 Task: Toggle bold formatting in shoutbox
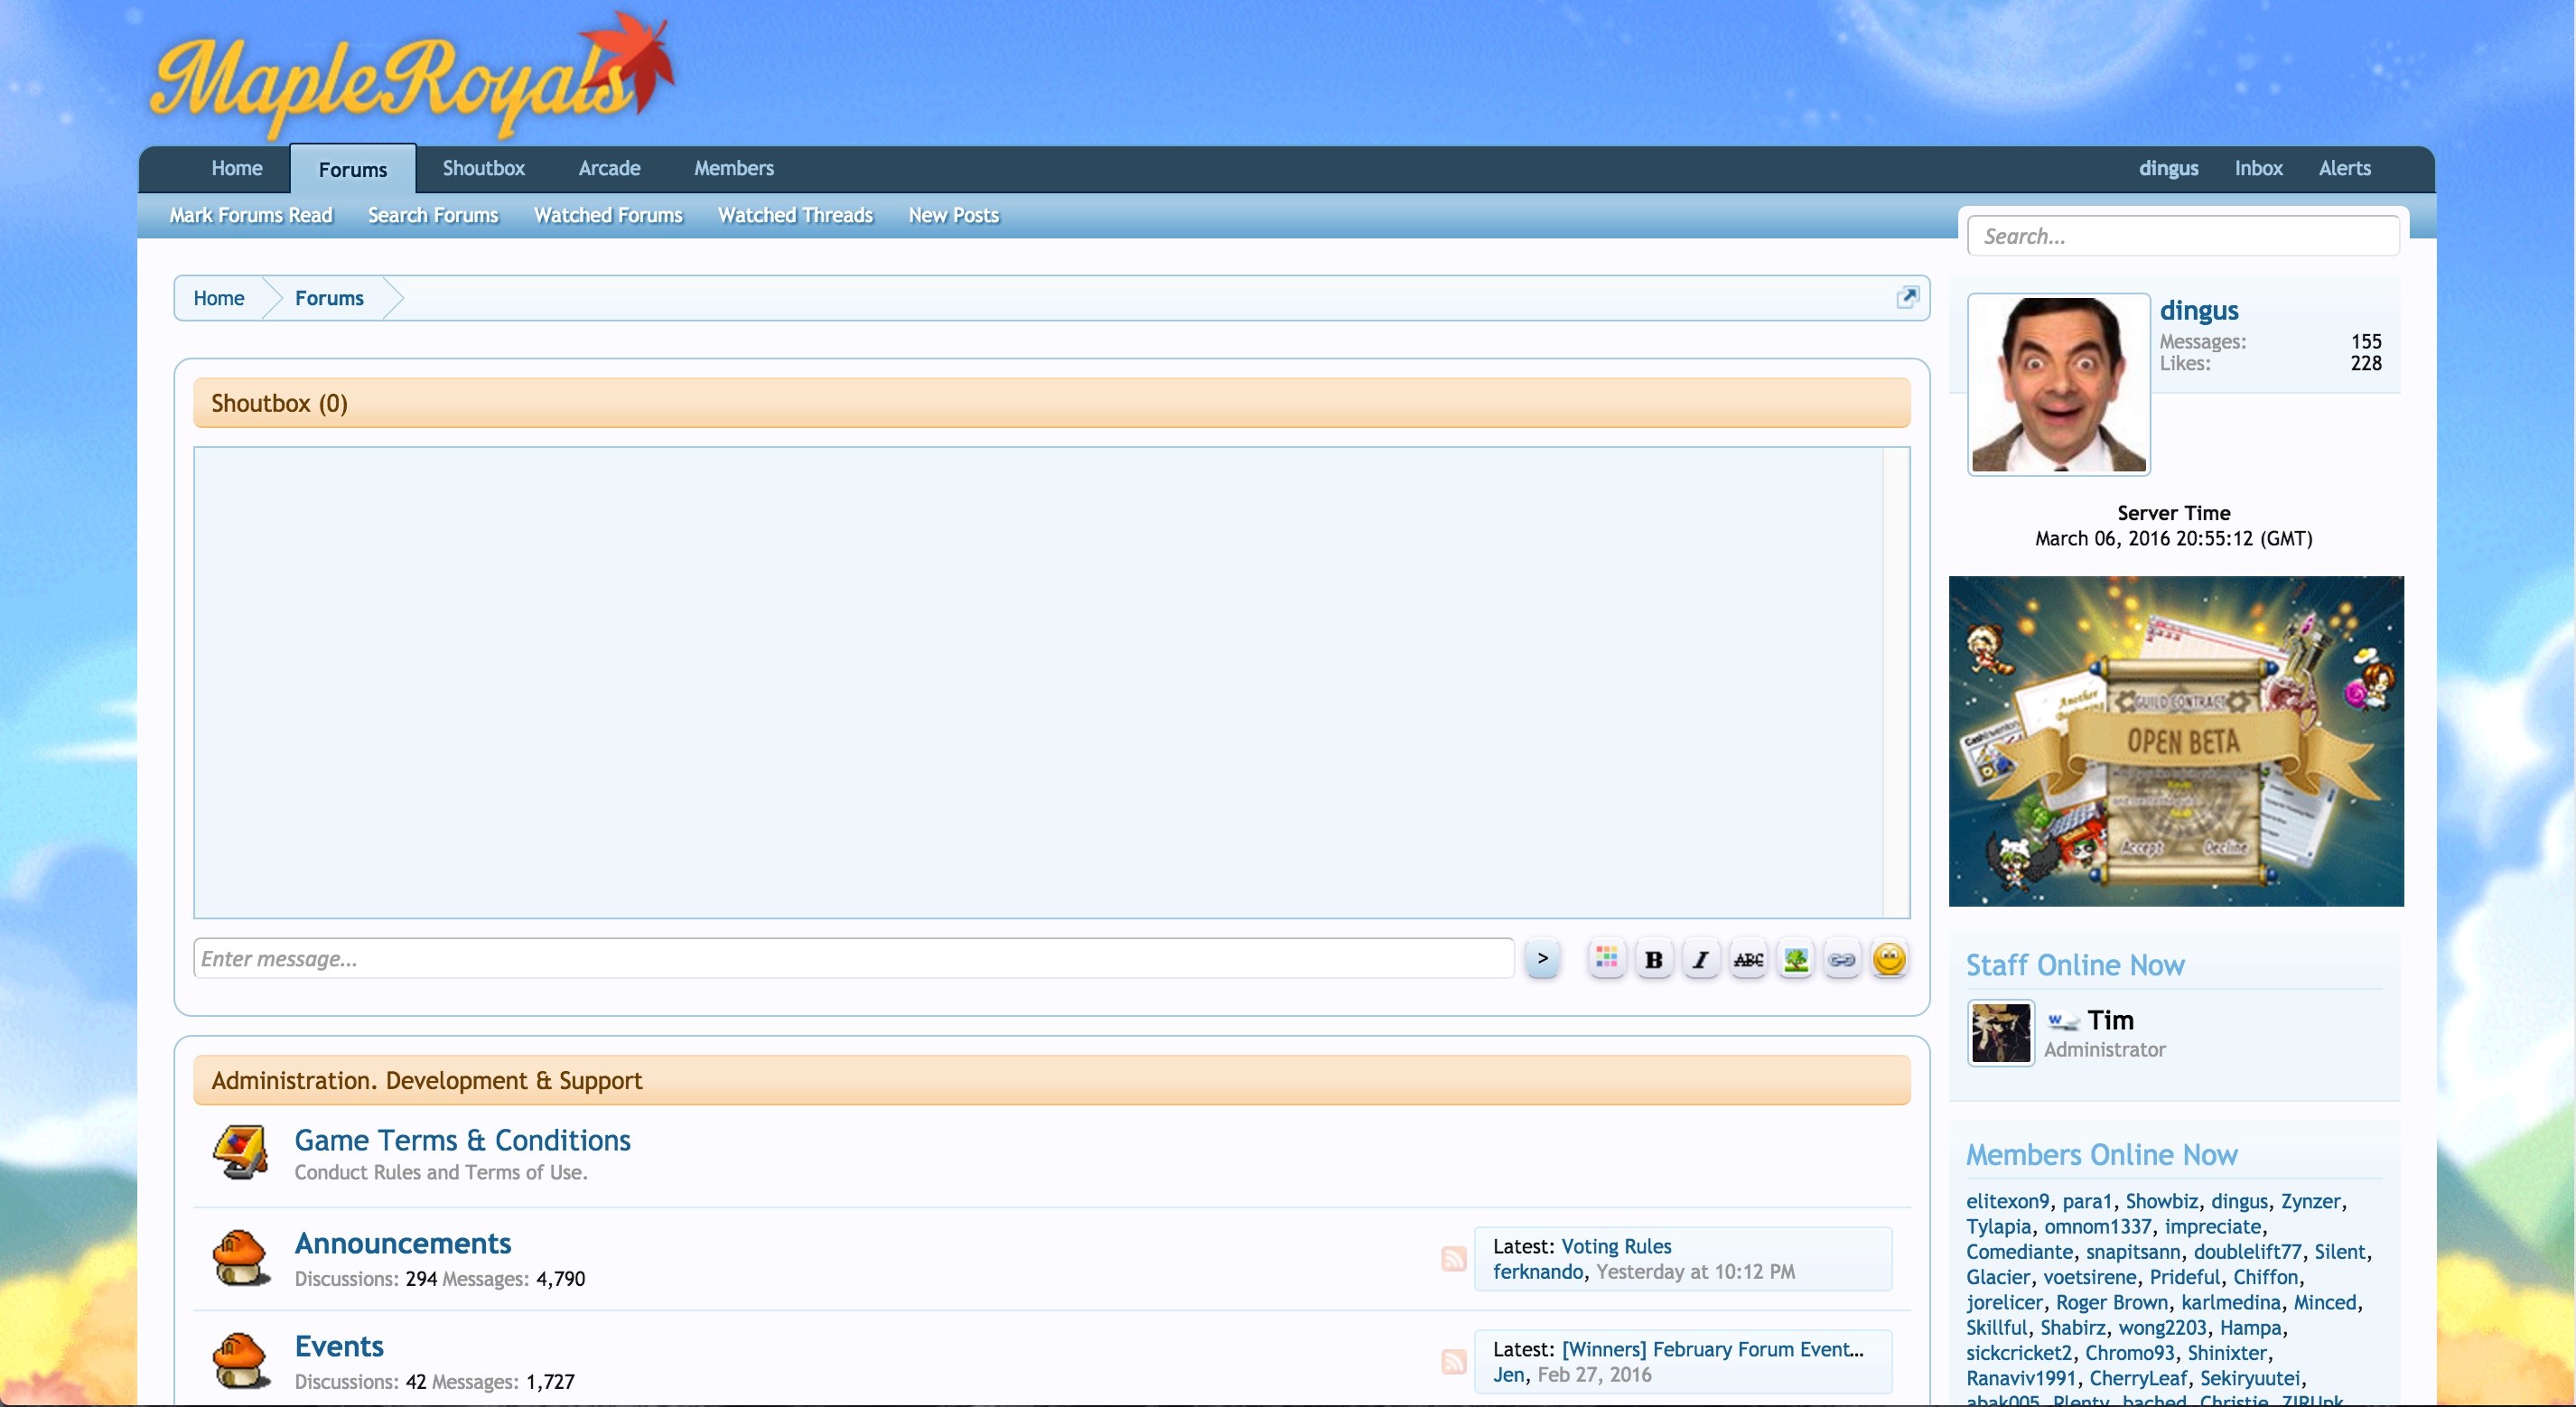pos(1653,959)
